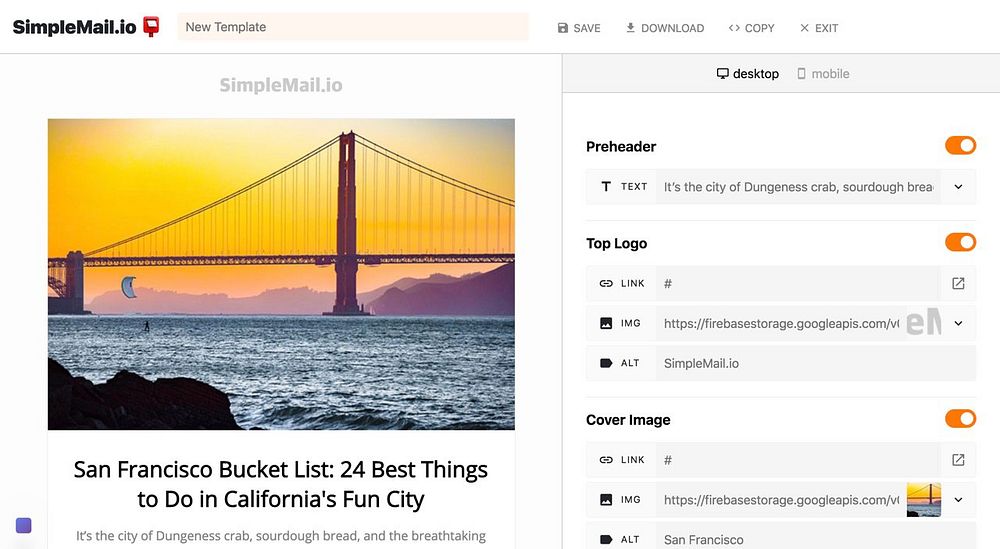This screenshot has height=549, width=1000.
Task: Disable the Preheader toggle
Action: [960, 146]
